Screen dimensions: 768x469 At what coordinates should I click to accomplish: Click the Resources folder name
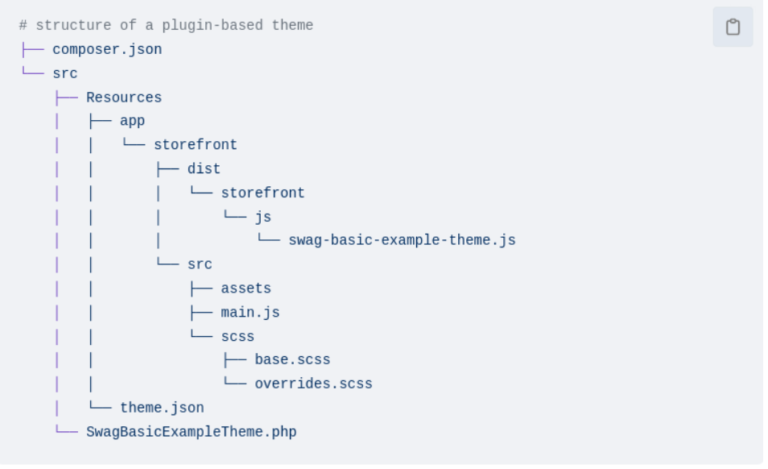(x=123, y=97)
